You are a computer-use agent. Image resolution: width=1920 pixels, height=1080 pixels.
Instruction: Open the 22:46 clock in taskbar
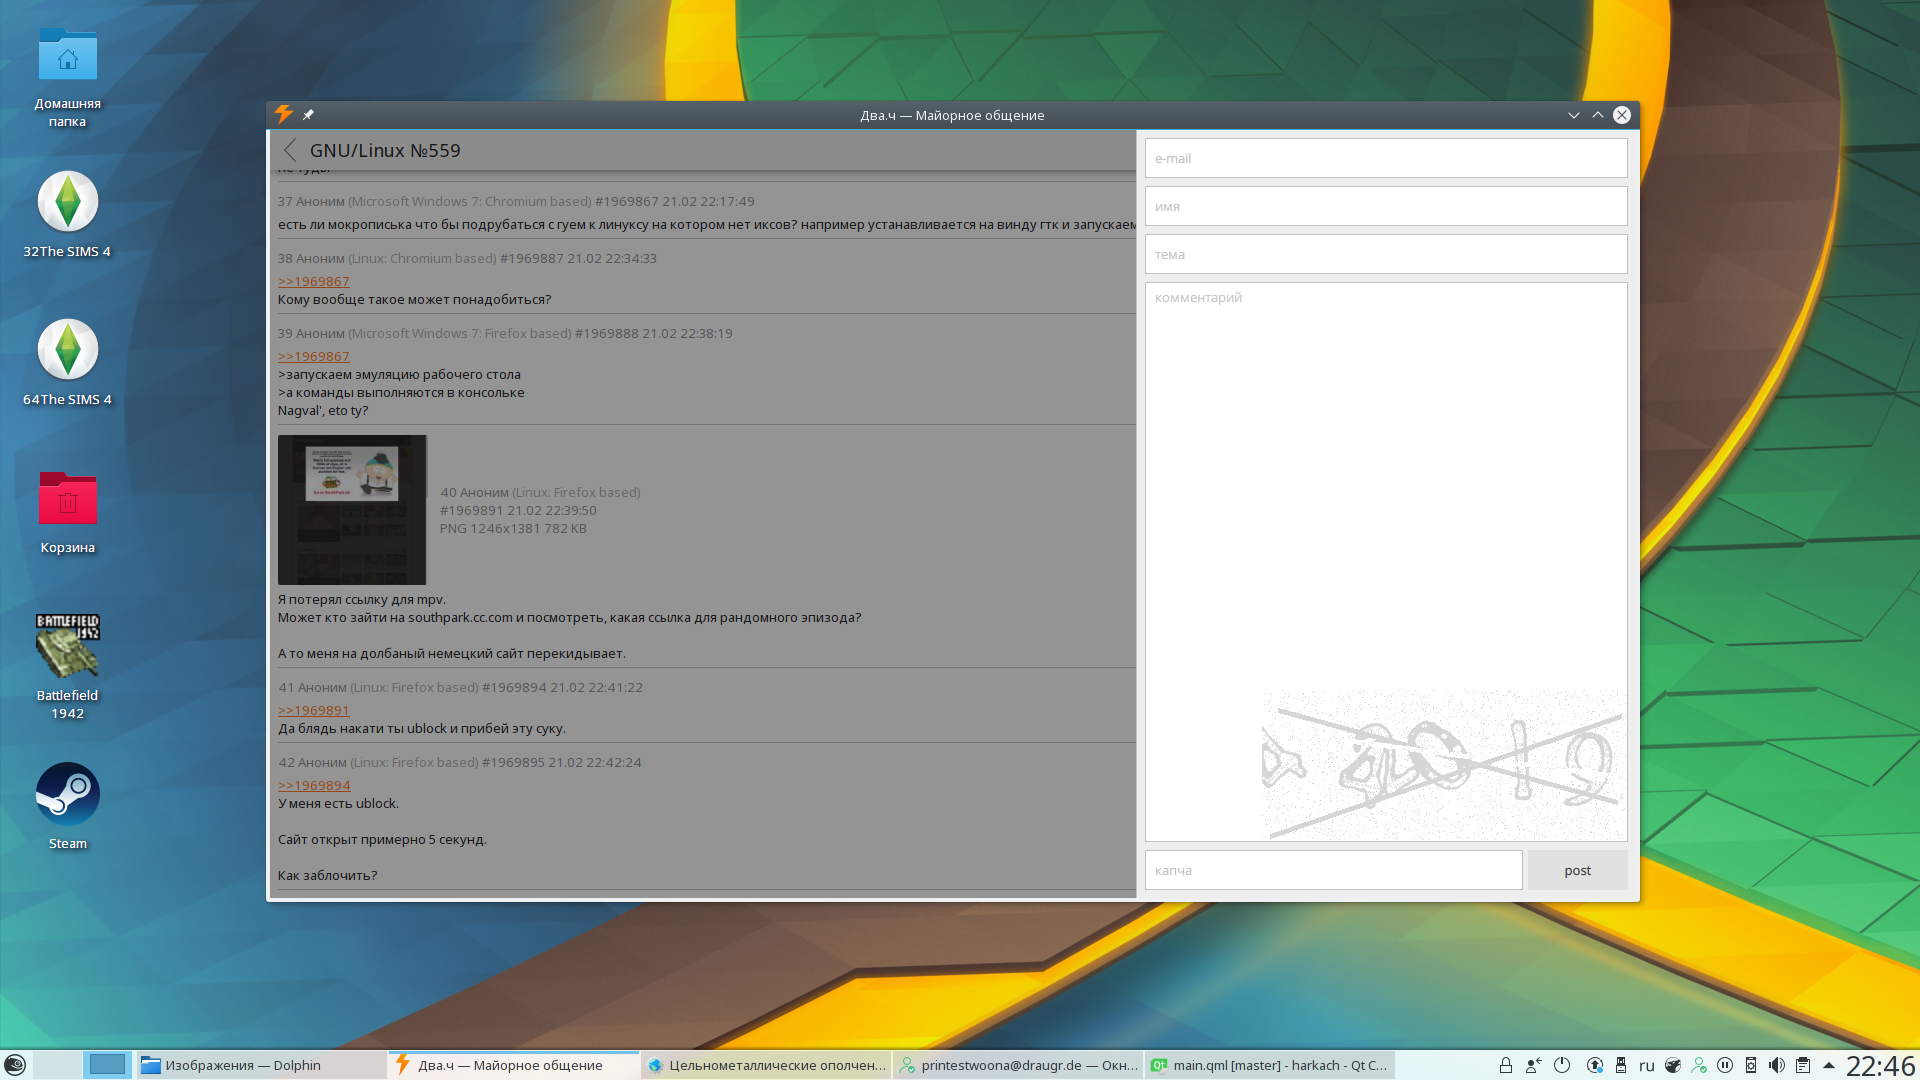point(1880,1065)
